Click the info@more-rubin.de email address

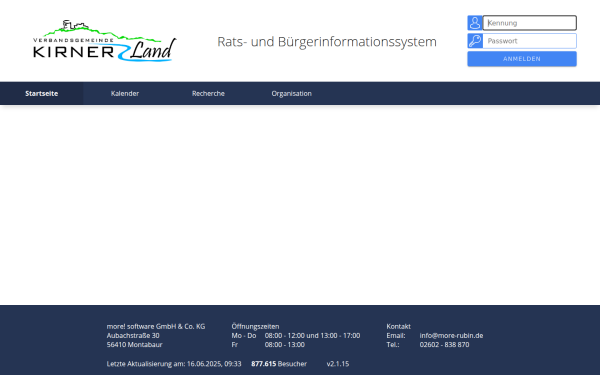tap(451, 336)
